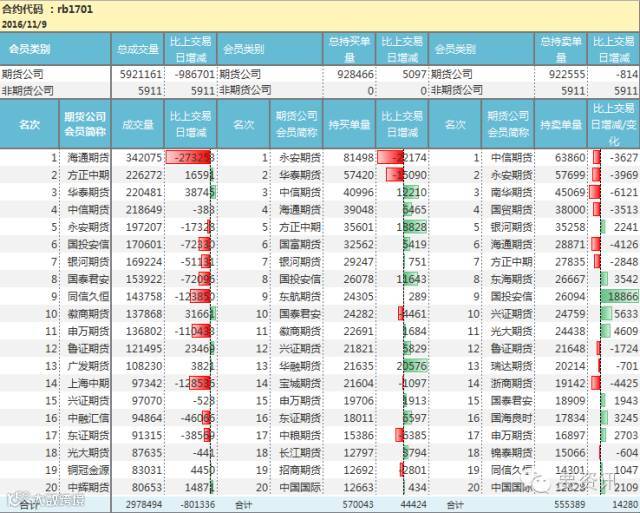Select the -814 change value
640x513 pixels.
[625, 74]
